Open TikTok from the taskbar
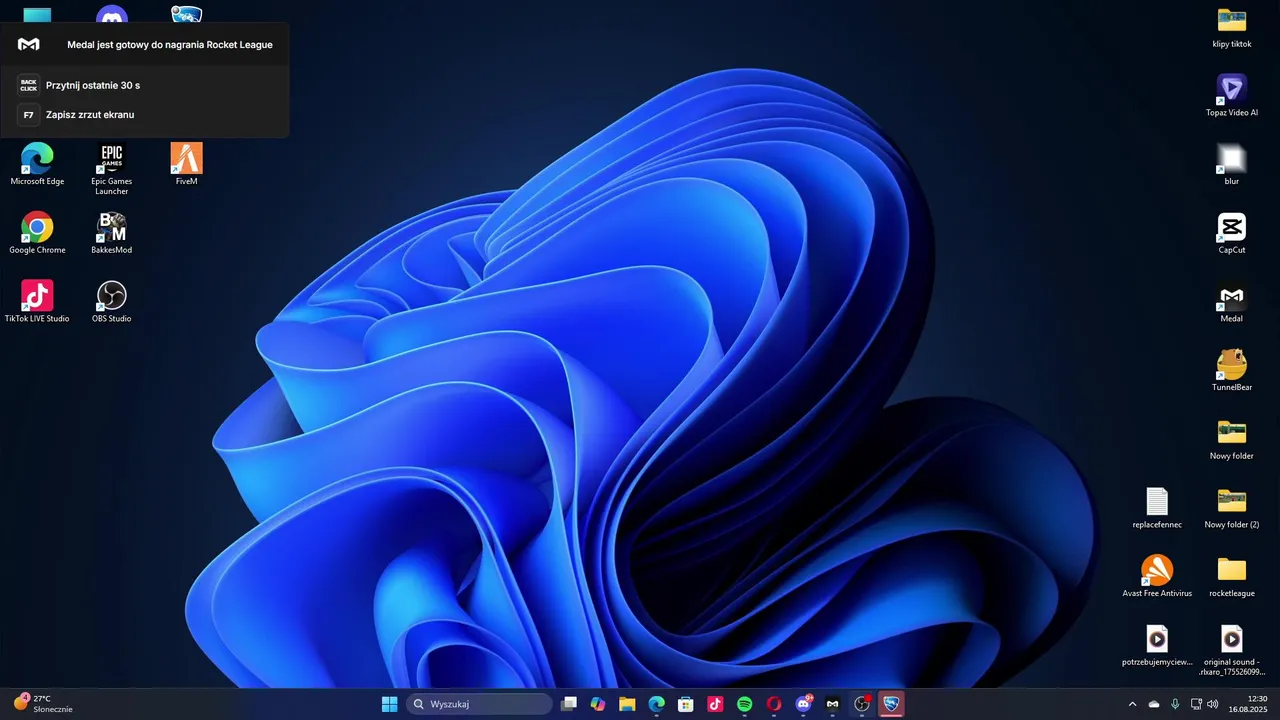The image size is (1280, 720). [x=715, y=704]
